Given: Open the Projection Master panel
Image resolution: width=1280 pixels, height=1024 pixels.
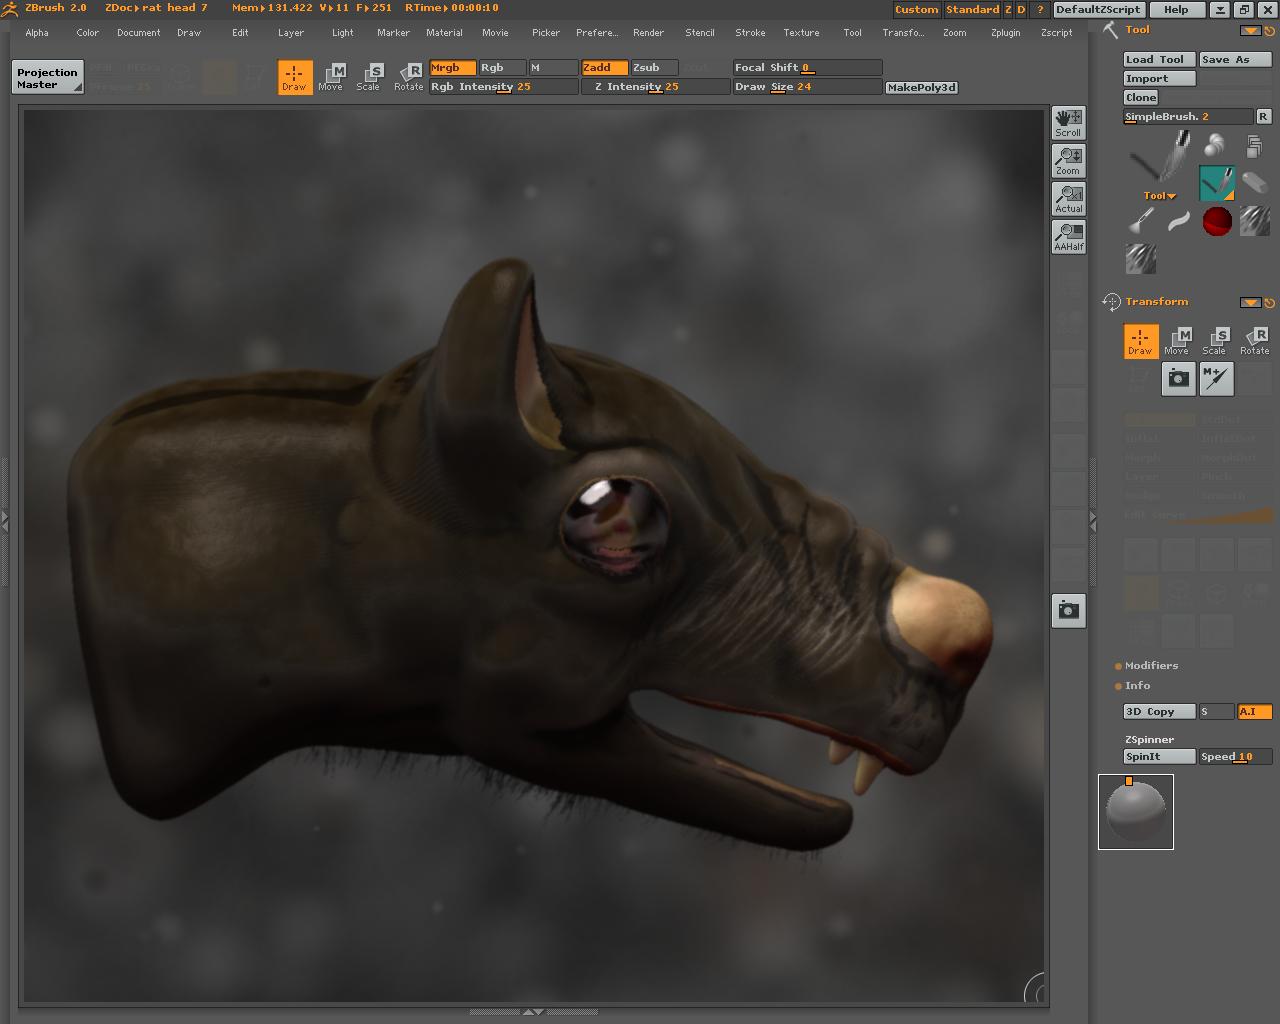Looking at the screenshot, I should [48, 78].
